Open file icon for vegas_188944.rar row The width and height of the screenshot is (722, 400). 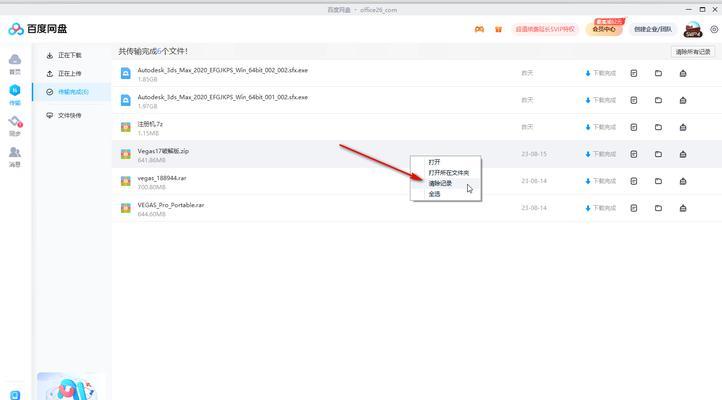[634, 181]
